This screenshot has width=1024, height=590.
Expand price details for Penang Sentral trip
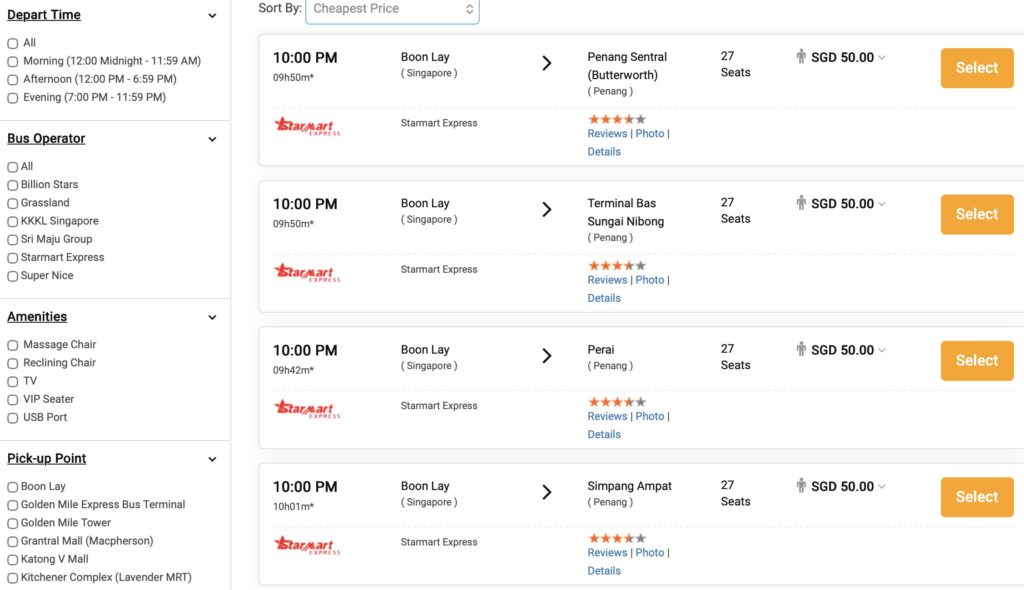(x=882, y=58)
